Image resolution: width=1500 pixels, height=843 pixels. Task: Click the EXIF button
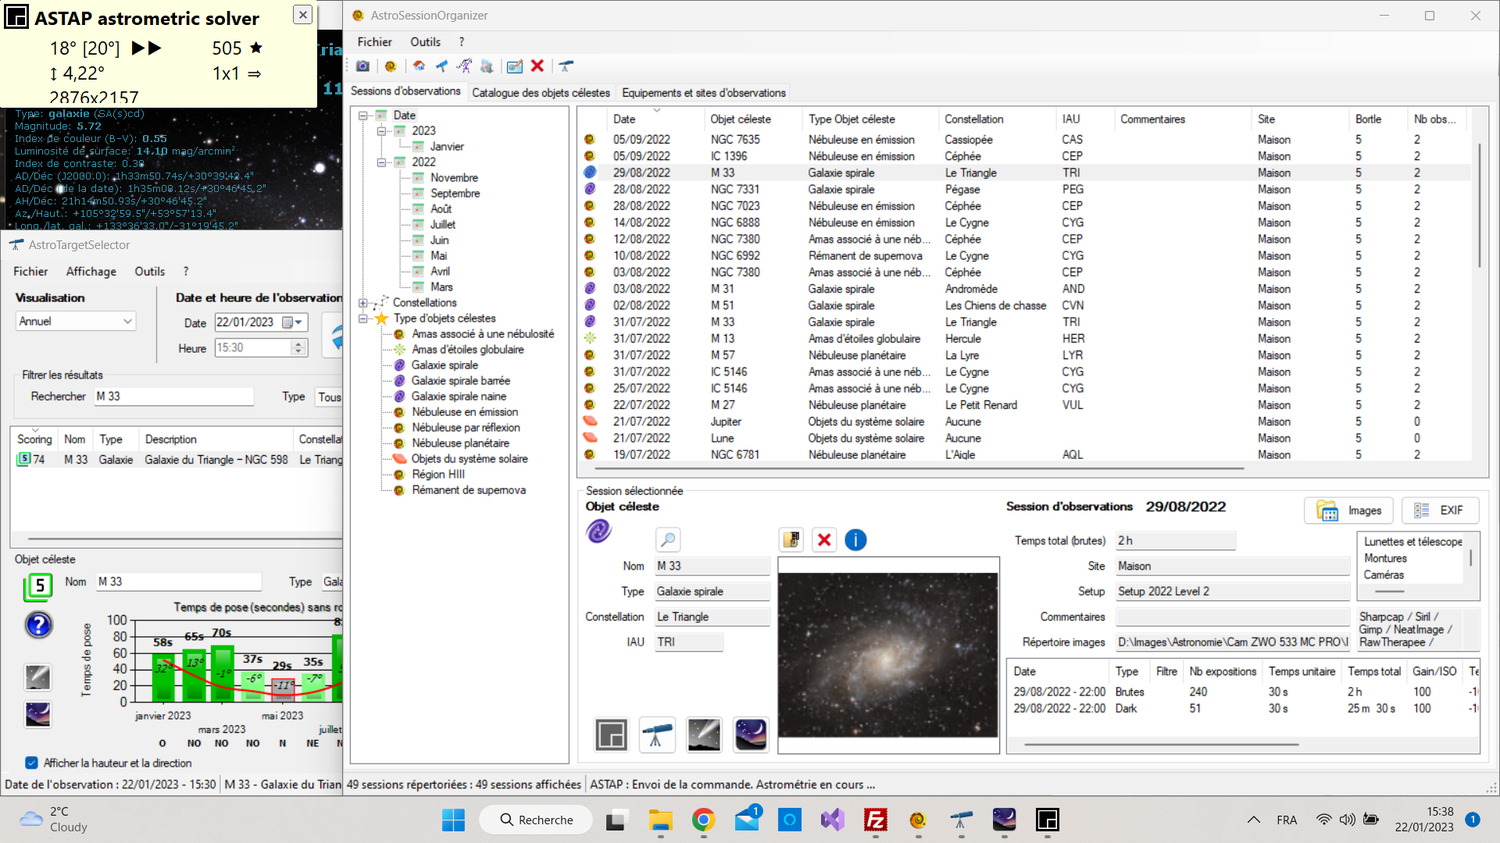[1440, 510]
